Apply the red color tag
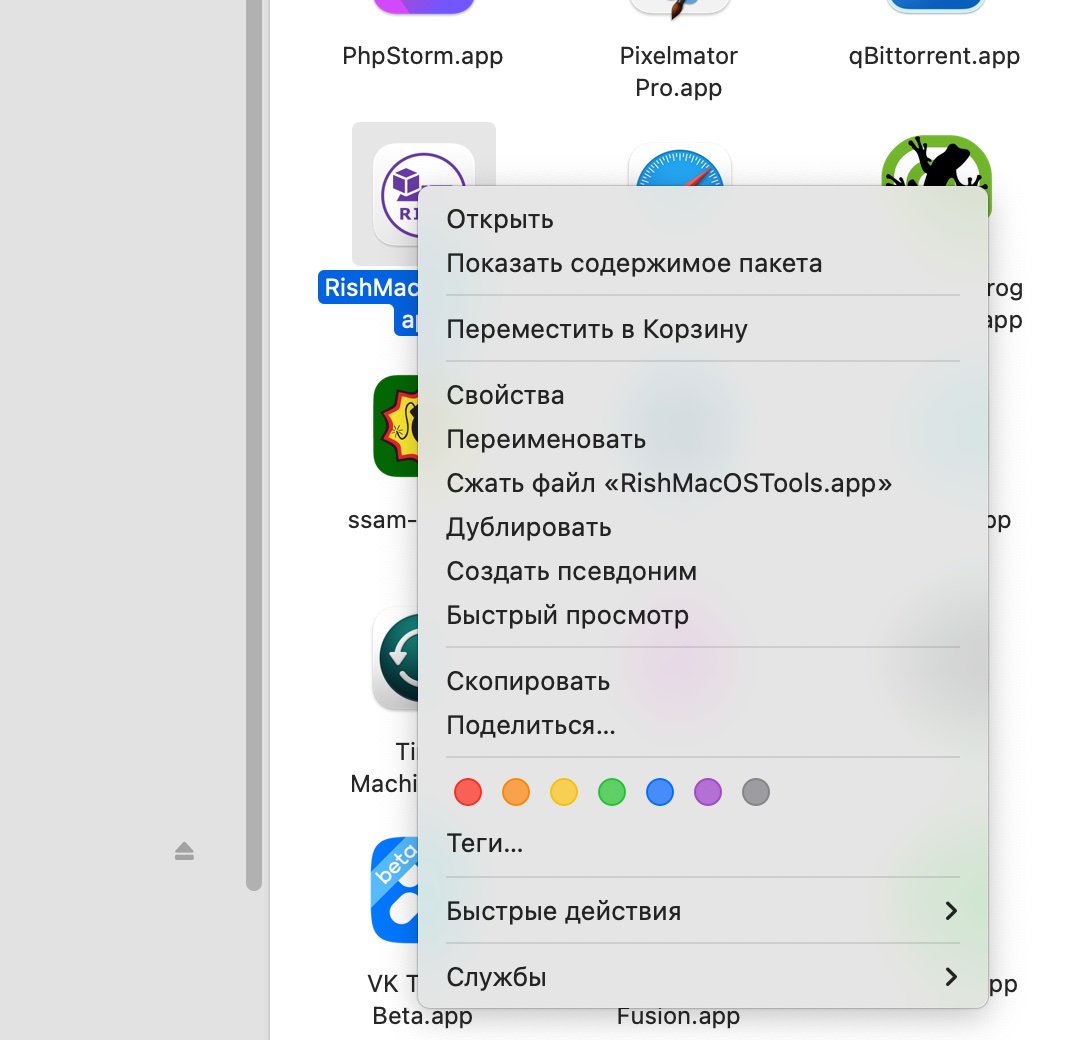 [x=468, y=793]
